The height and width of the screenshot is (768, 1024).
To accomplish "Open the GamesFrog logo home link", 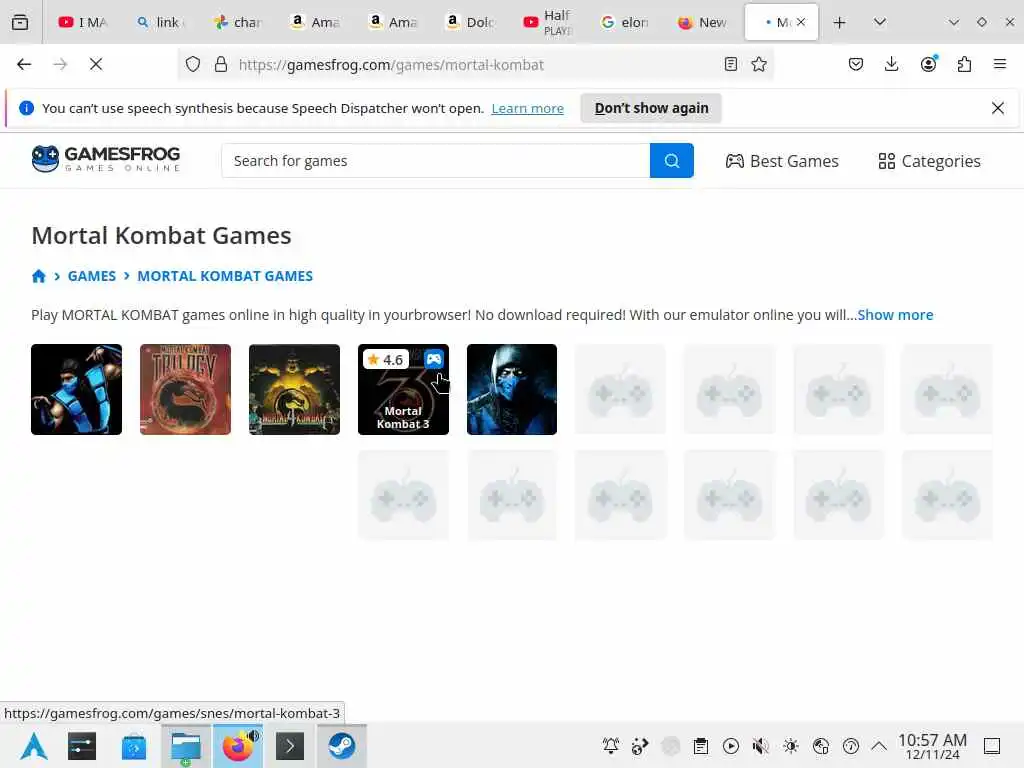I will (x=106, y=159).
